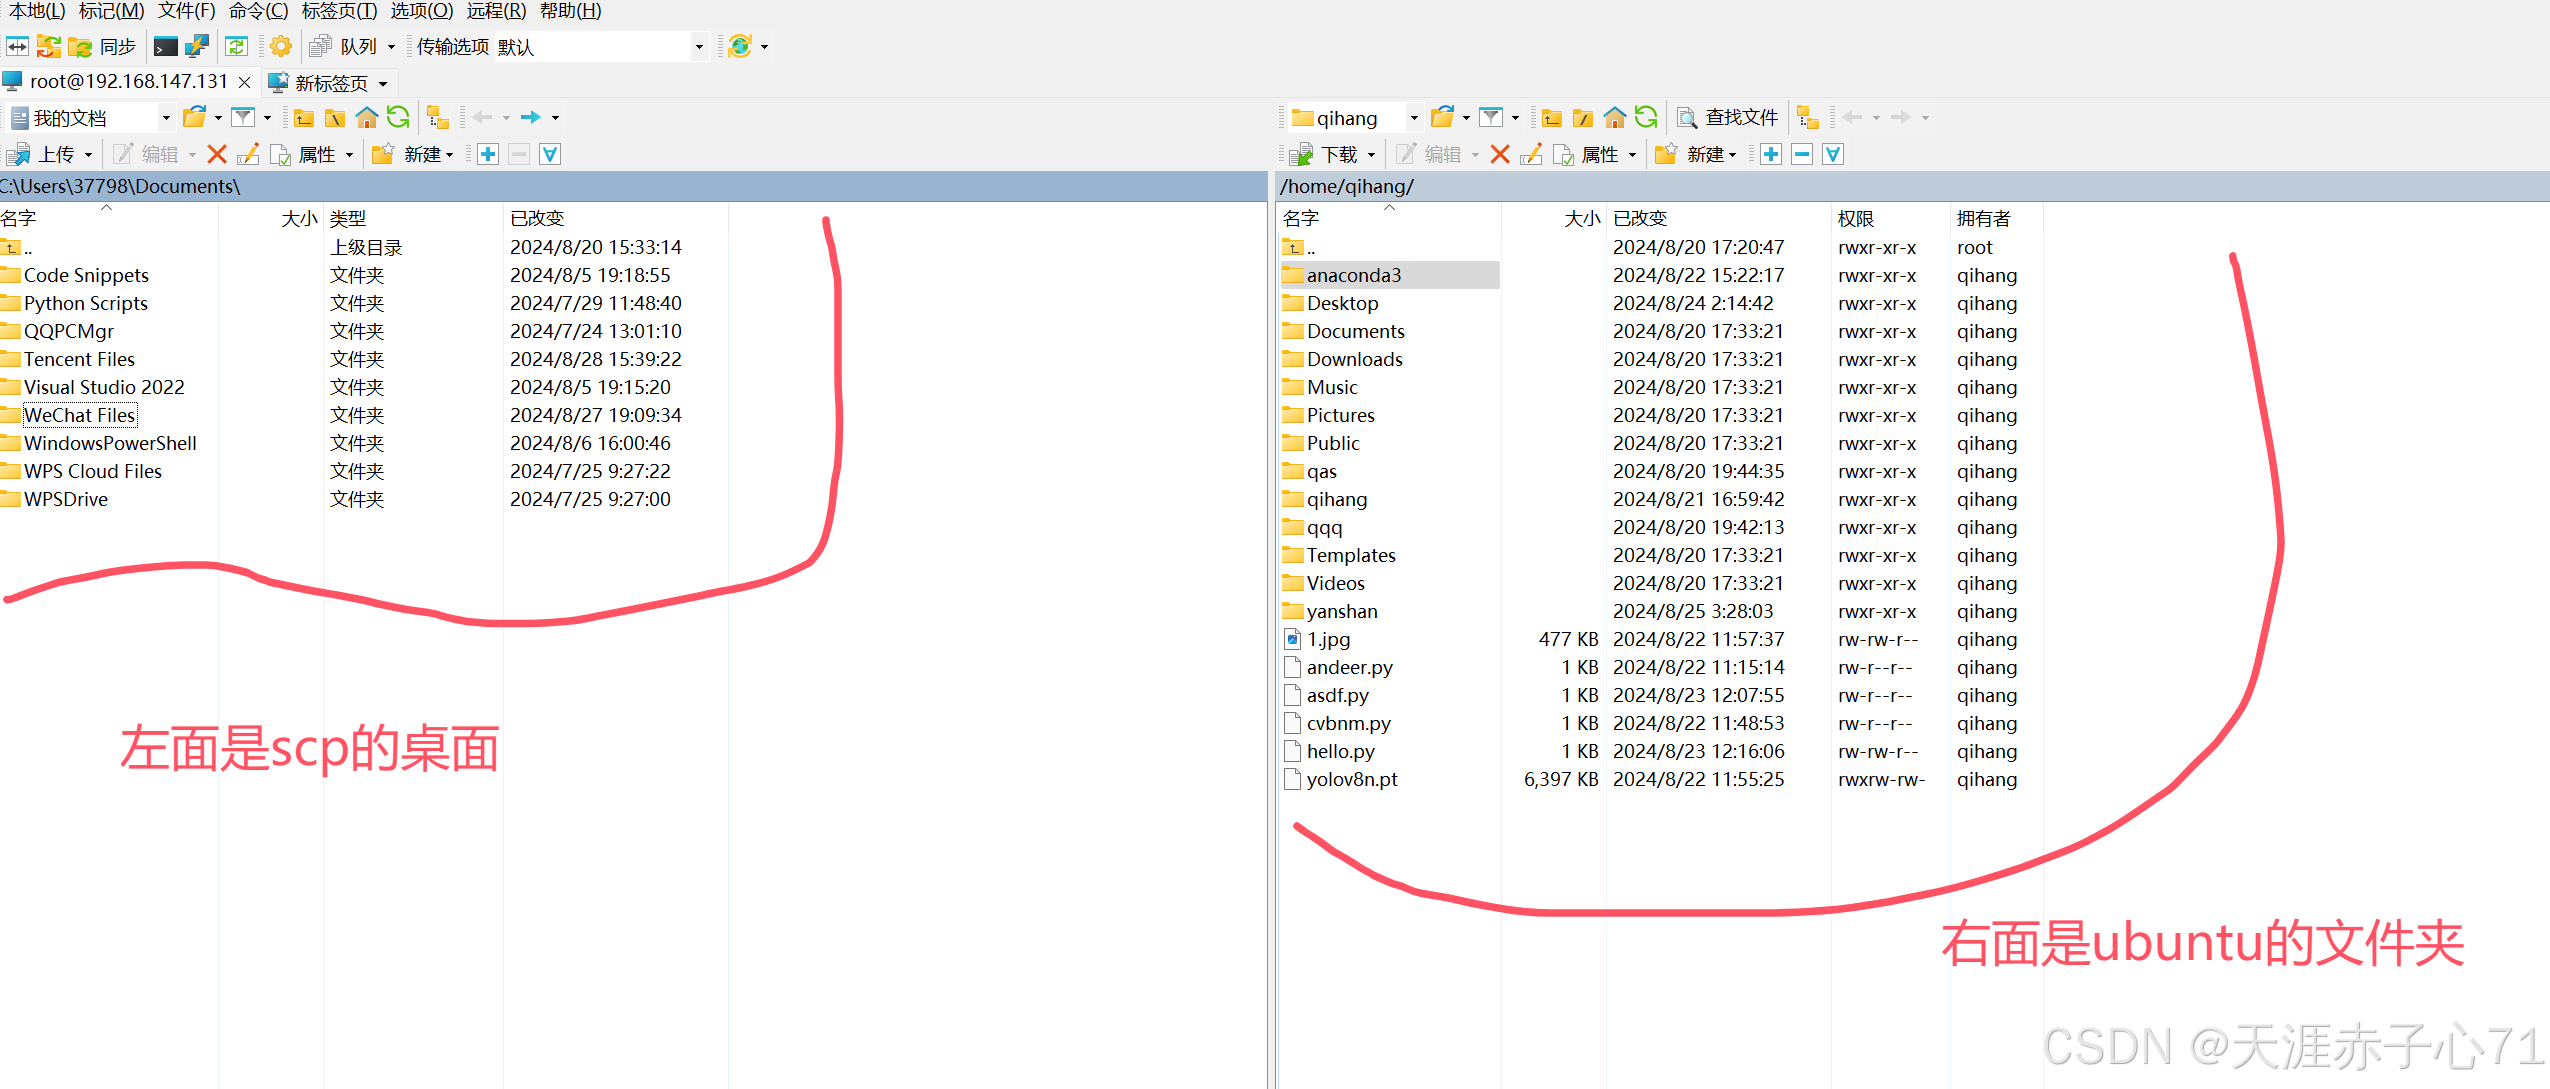Viewport: 2550px width, 1089px height.
Task: Click remote unselect-files minus icon
Action: click(x=1801, y=154)
